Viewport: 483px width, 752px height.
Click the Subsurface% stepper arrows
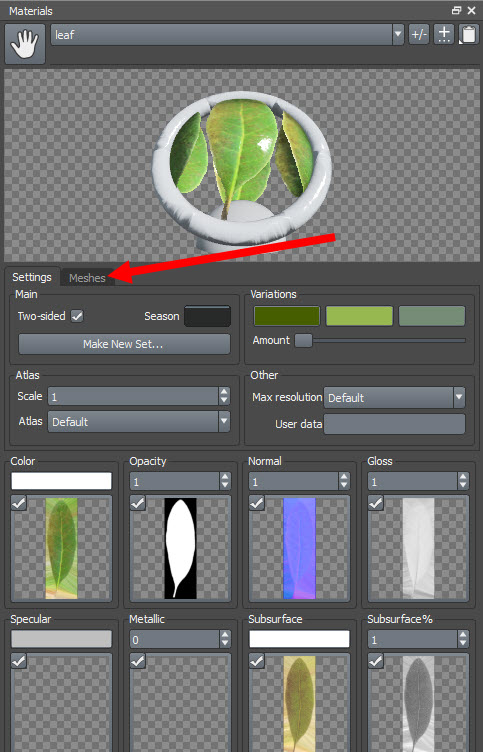pyautogui.click(x=463, y=639)
